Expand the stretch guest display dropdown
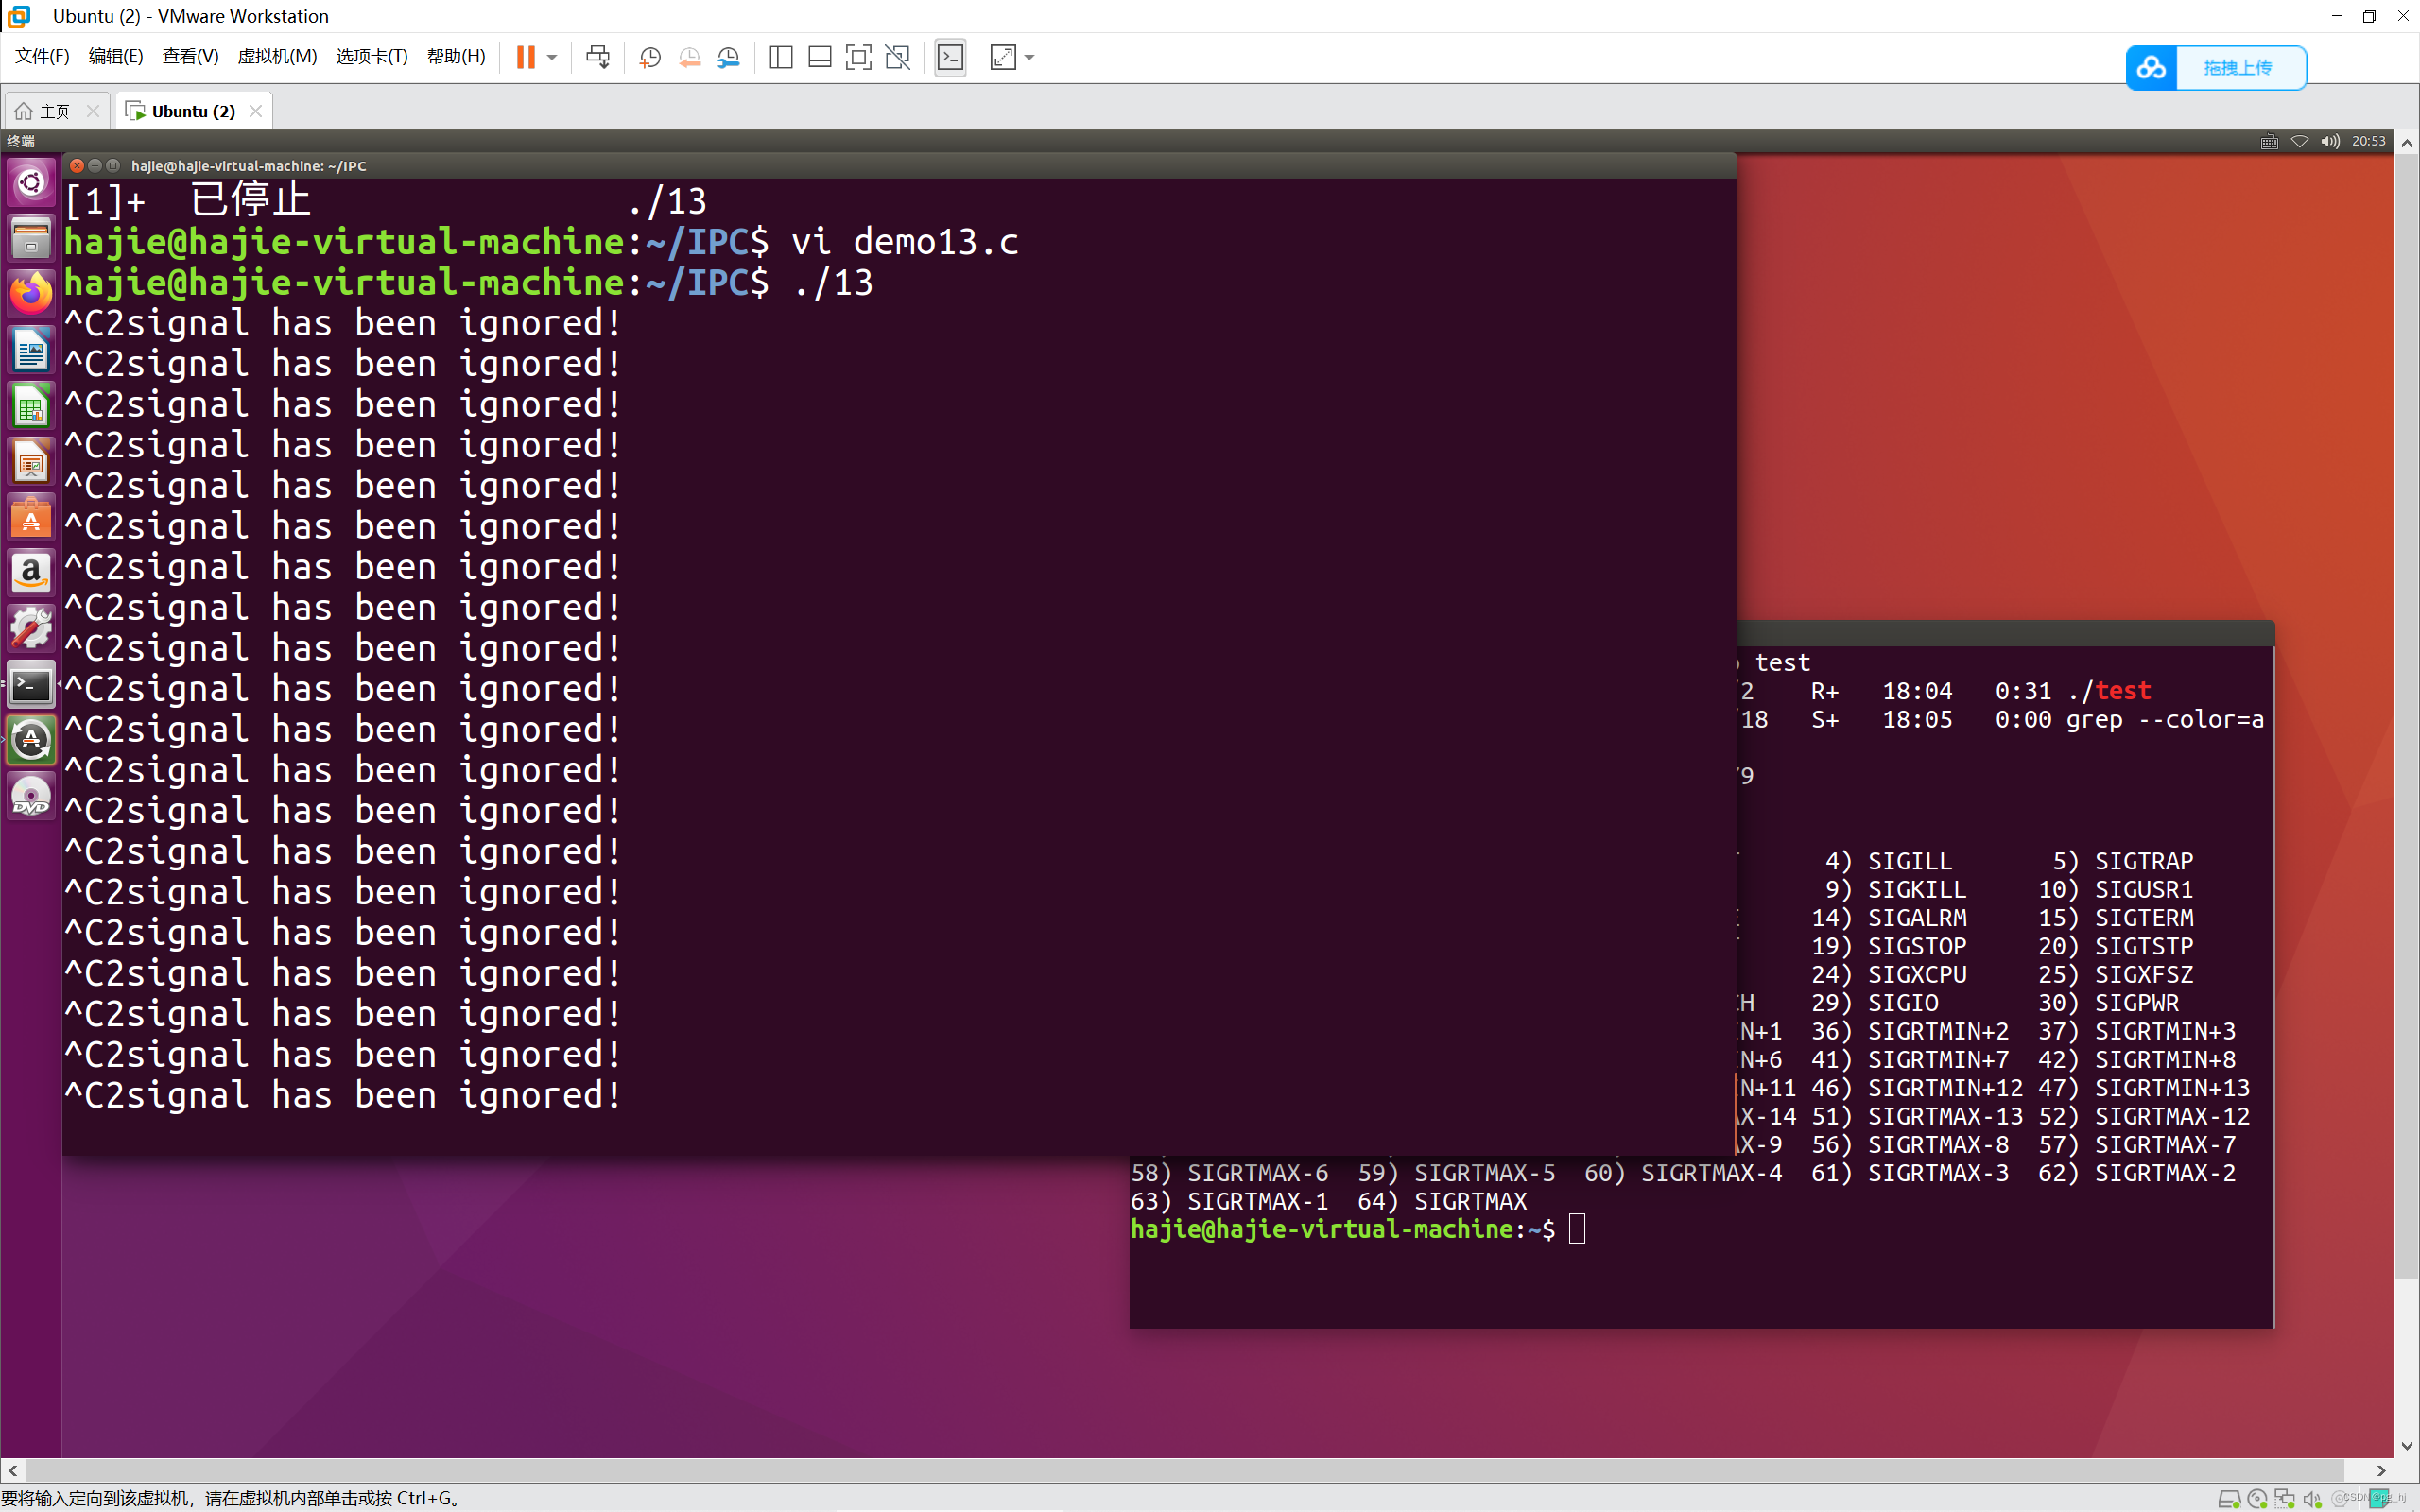2420x1512 pixels. 1030,58
